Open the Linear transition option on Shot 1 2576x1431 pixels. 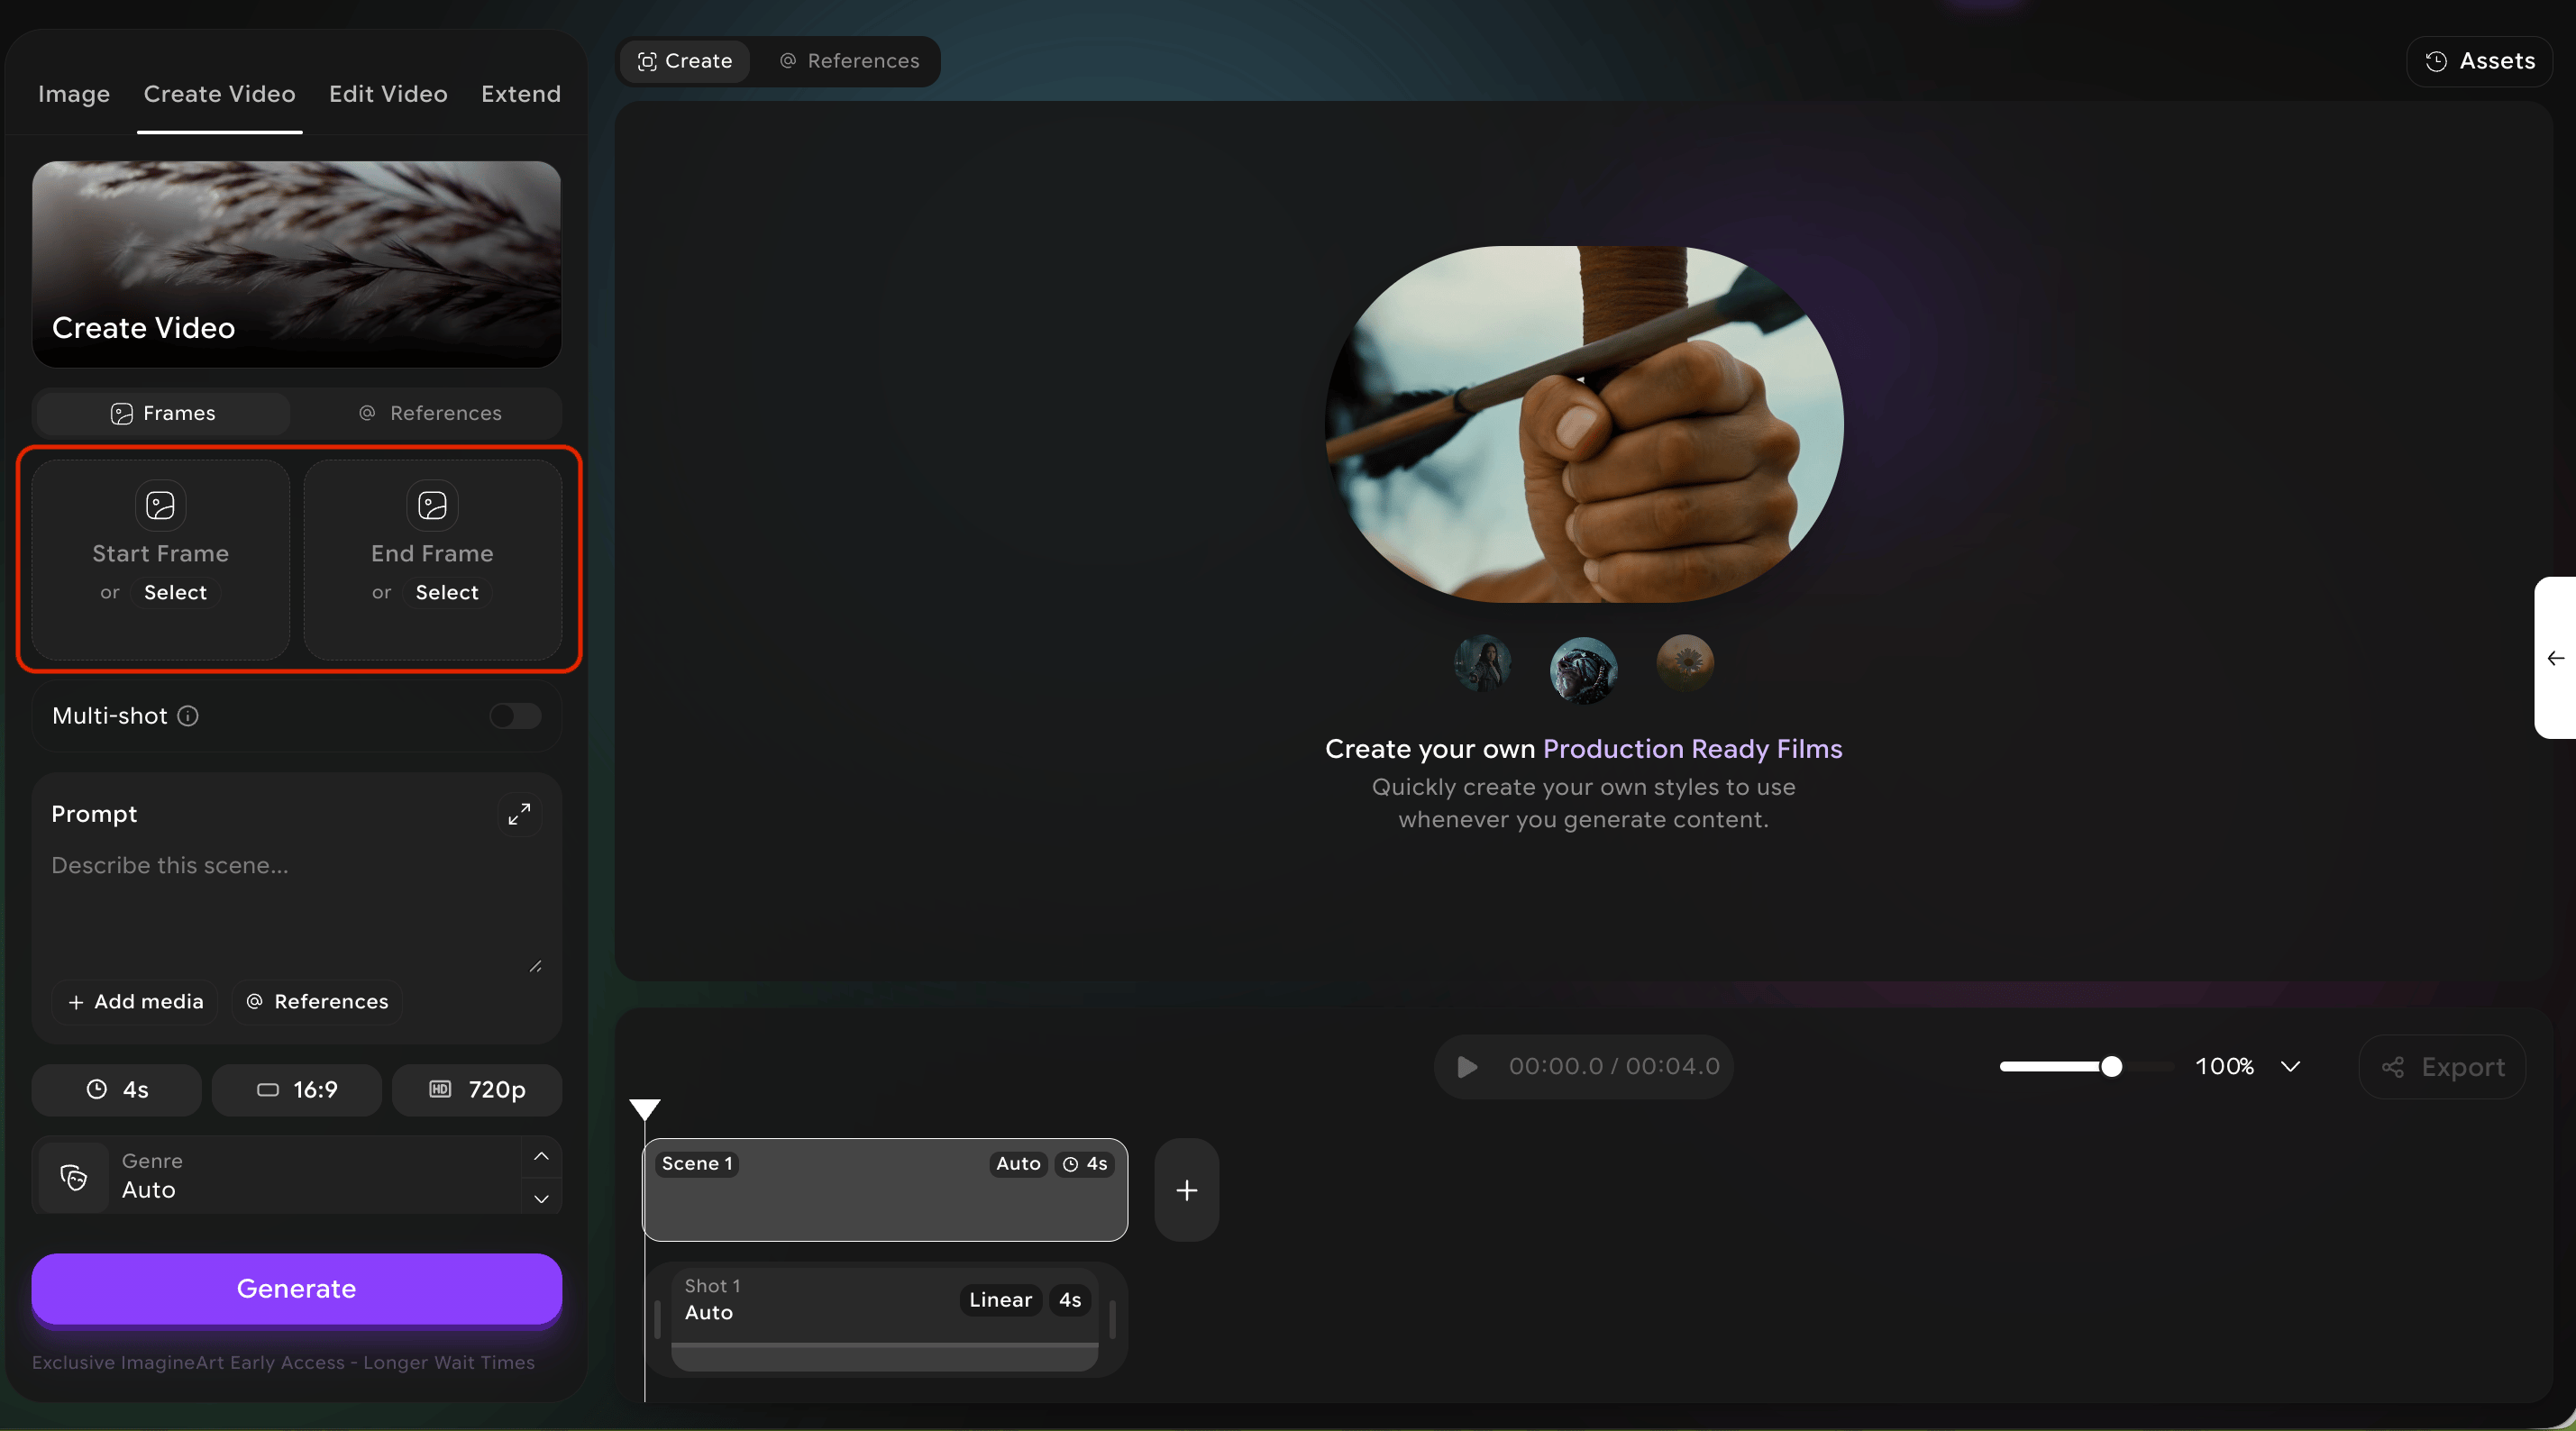(x=1000, y=1300)
